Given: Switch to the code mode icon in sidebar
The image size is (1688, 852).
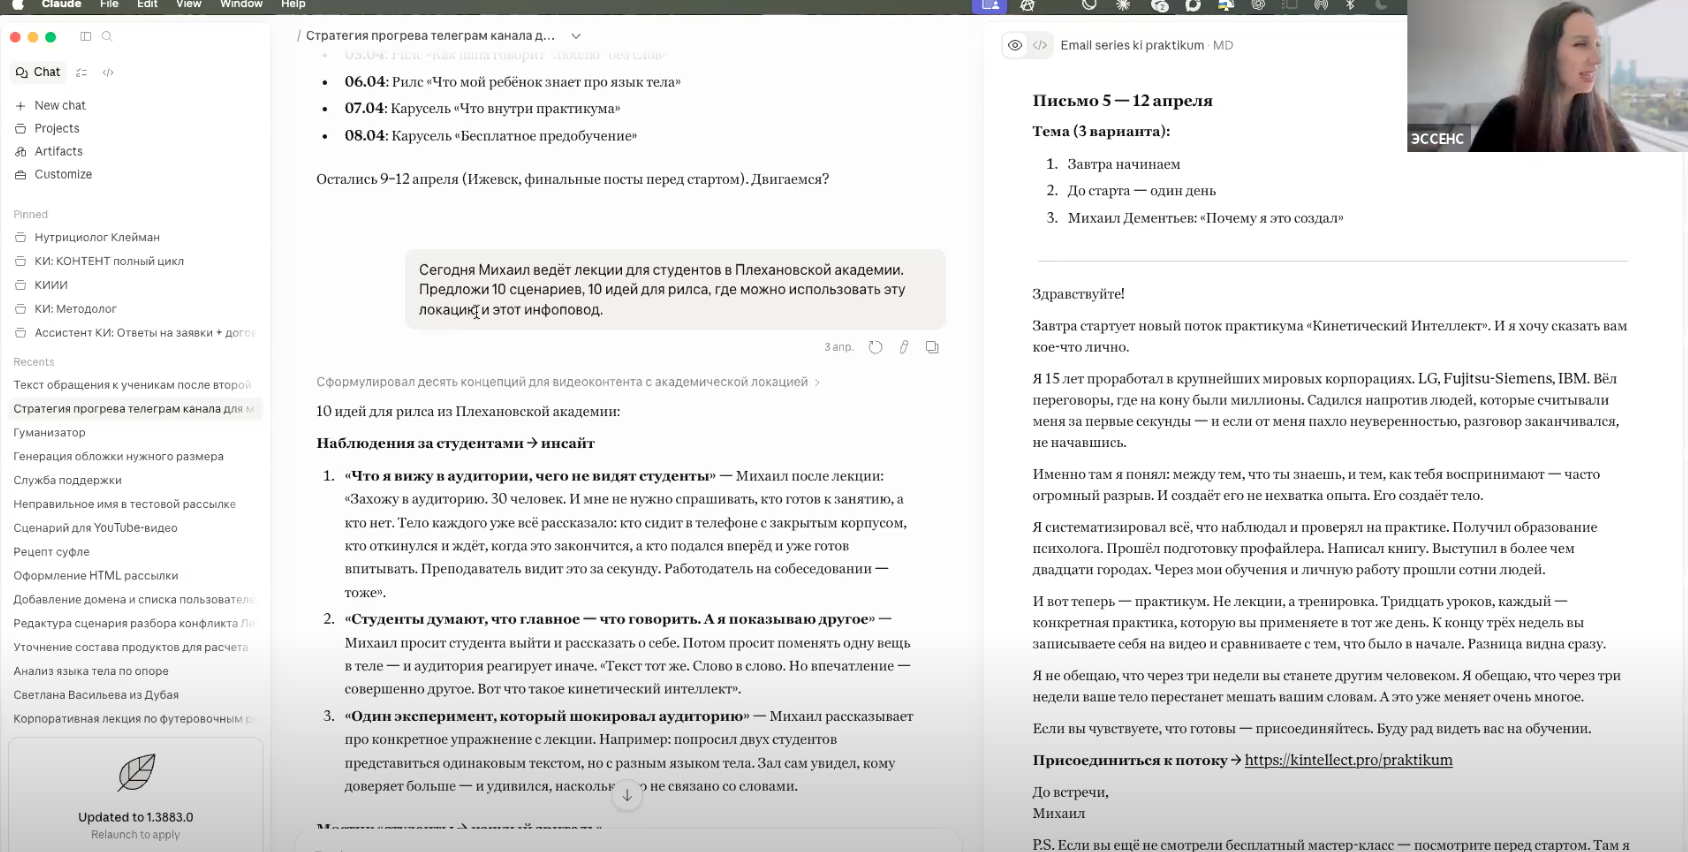Looking at the screenshot, I should 108,72.
